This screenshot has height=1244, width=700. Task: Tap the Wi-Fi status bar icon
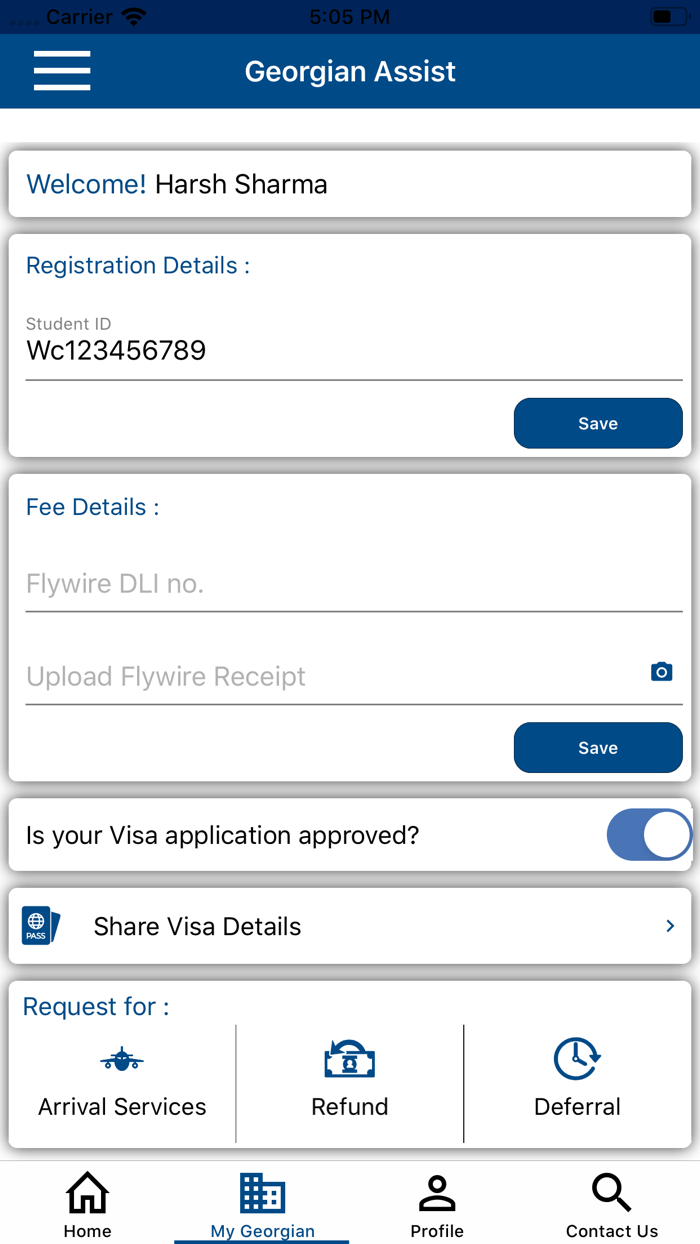[x=133, y=16]
